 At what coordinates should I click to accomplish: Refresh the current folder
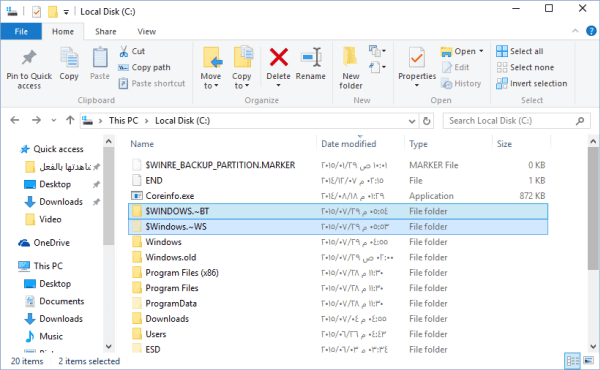(x=426, y=121)
